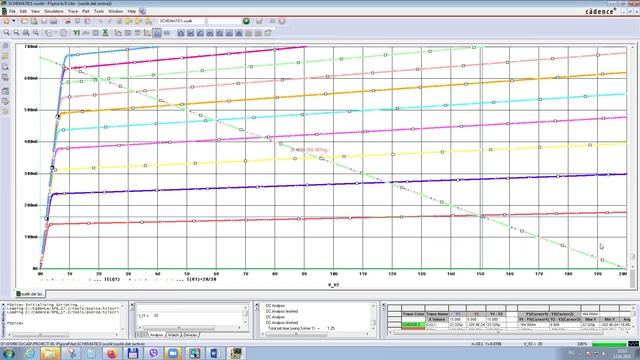The image size is (640, 360).
Task: Click the Zoom Fit icon
Action: click(36, 33)
